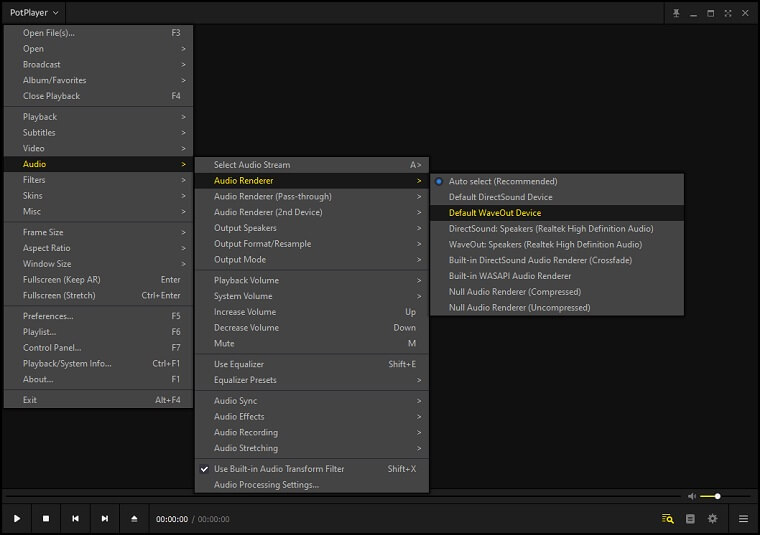
Task: Choose Default WaveOut Device
Action: coord(557,213)
